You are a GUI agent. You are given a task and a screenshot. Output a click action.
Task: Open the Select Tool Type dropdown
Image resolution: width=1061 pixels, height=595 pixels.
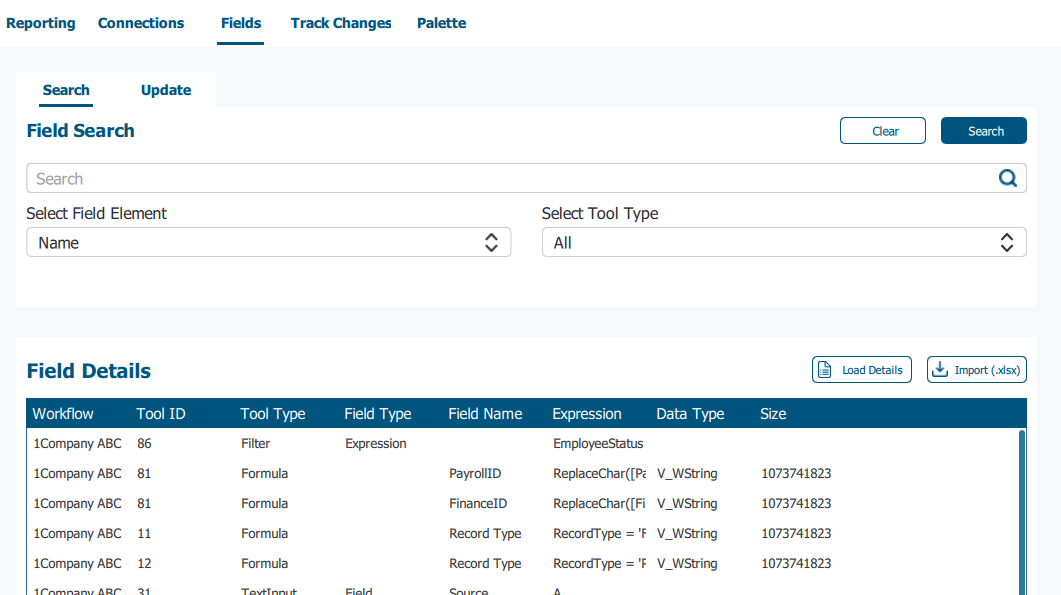coord(784,242)
